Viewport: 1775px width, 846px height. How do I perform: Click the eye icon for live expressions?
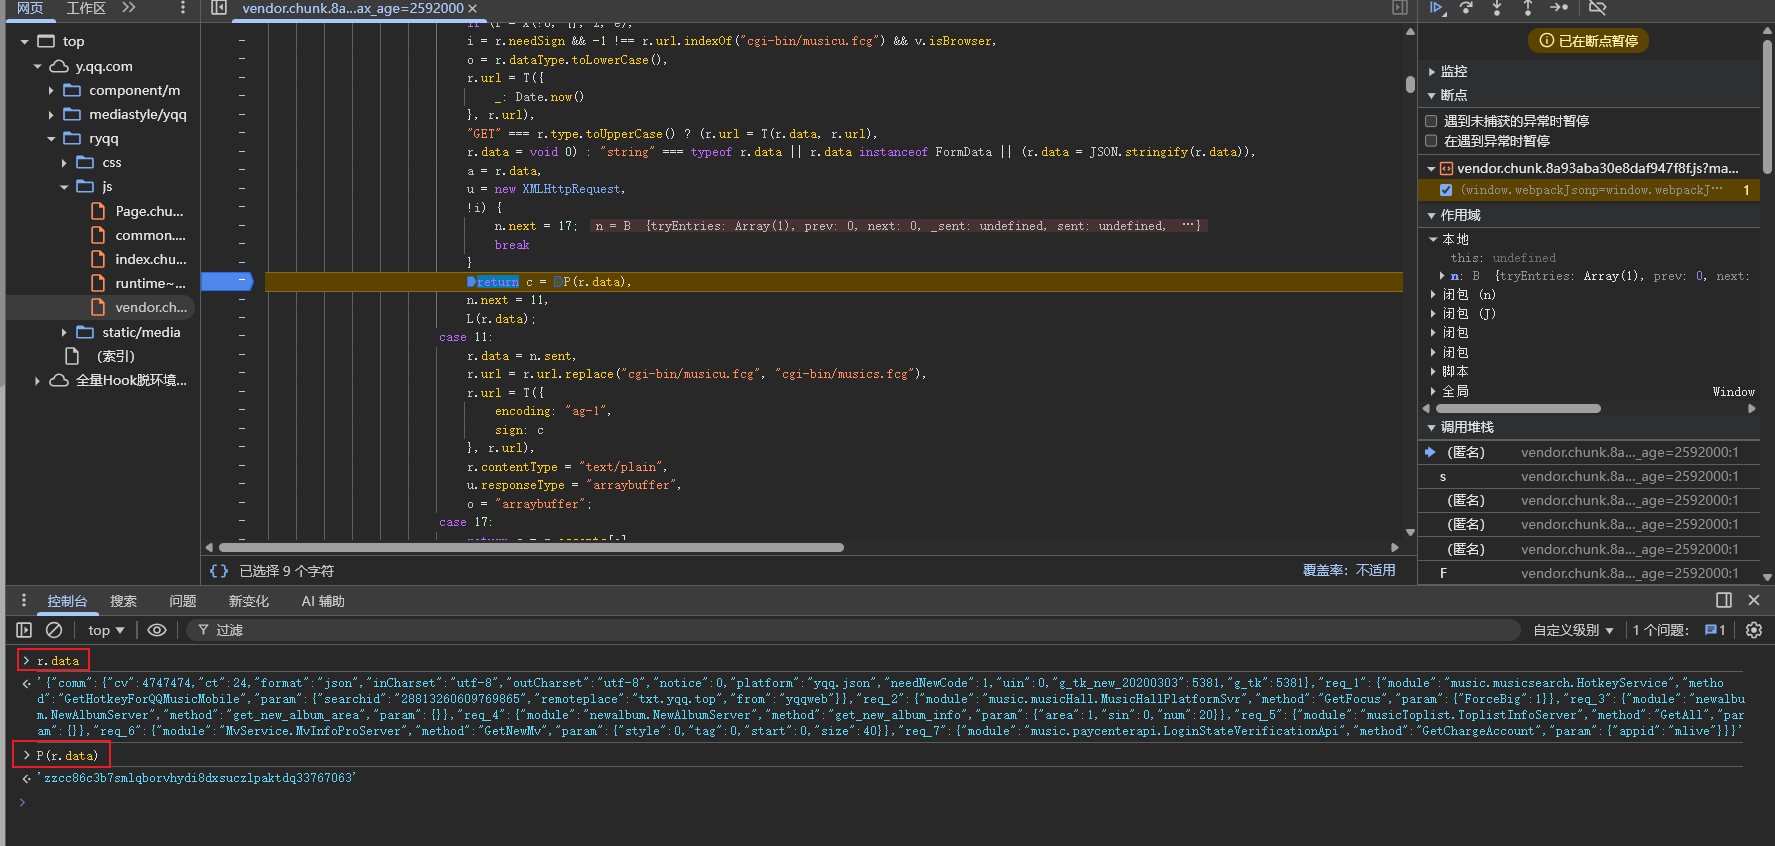pyautogui.click(x=157, y=630)
